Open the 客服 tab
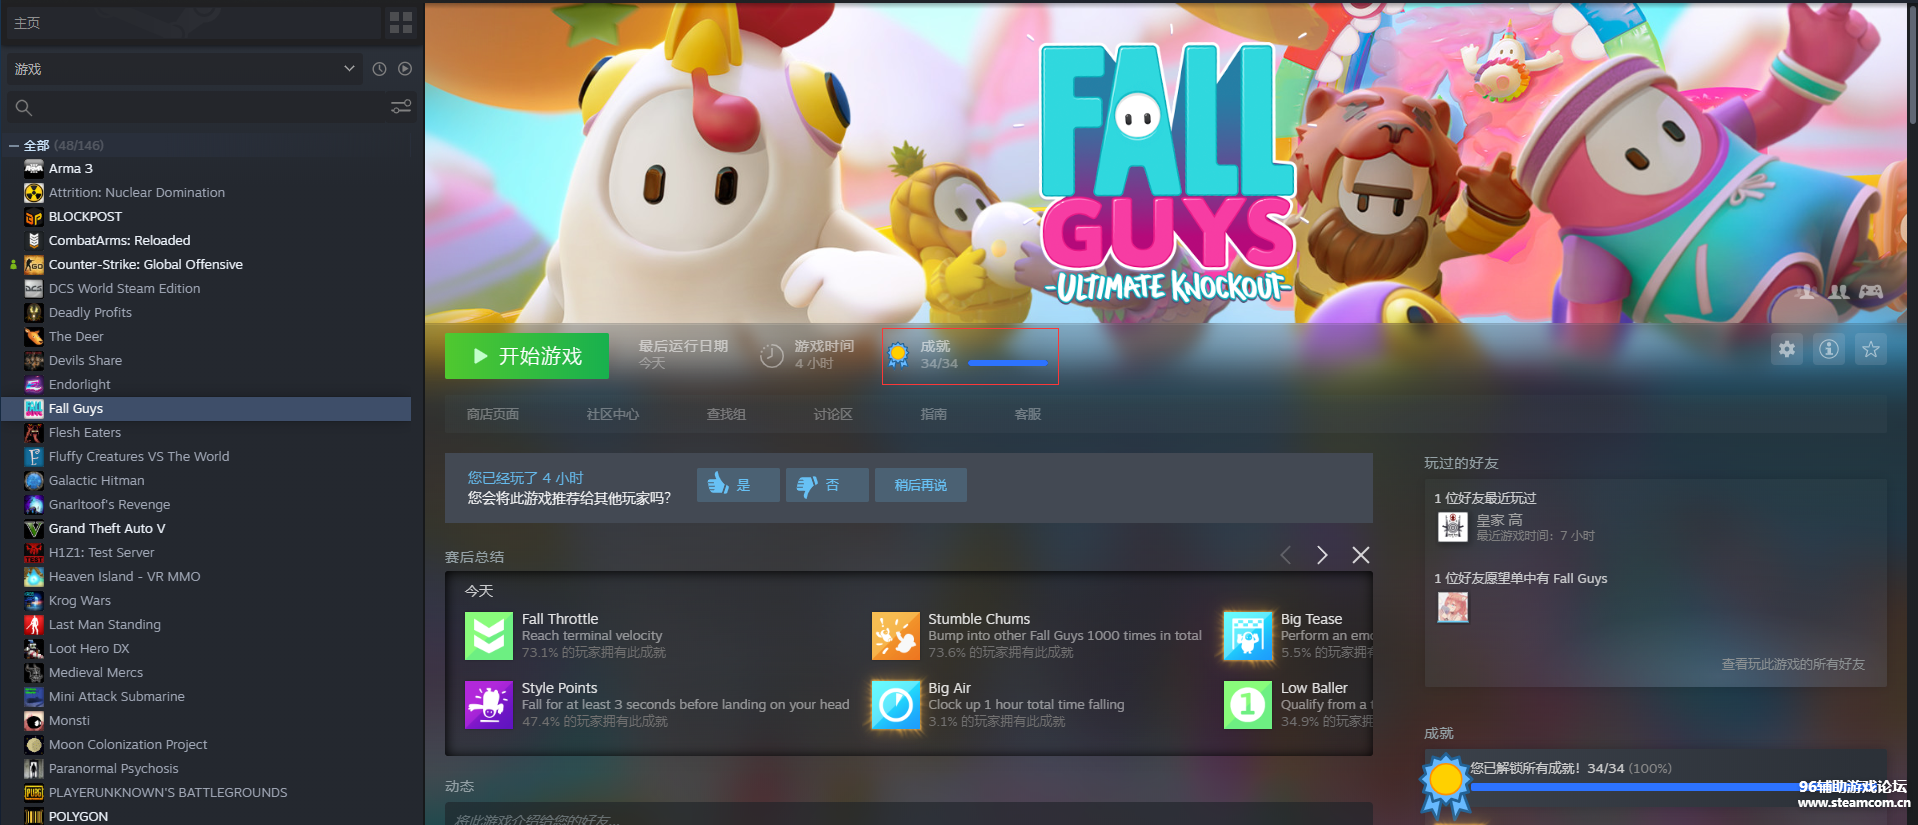Image resolution: width=1918 pixels, height=825 pixels. tap(1028, 414)
